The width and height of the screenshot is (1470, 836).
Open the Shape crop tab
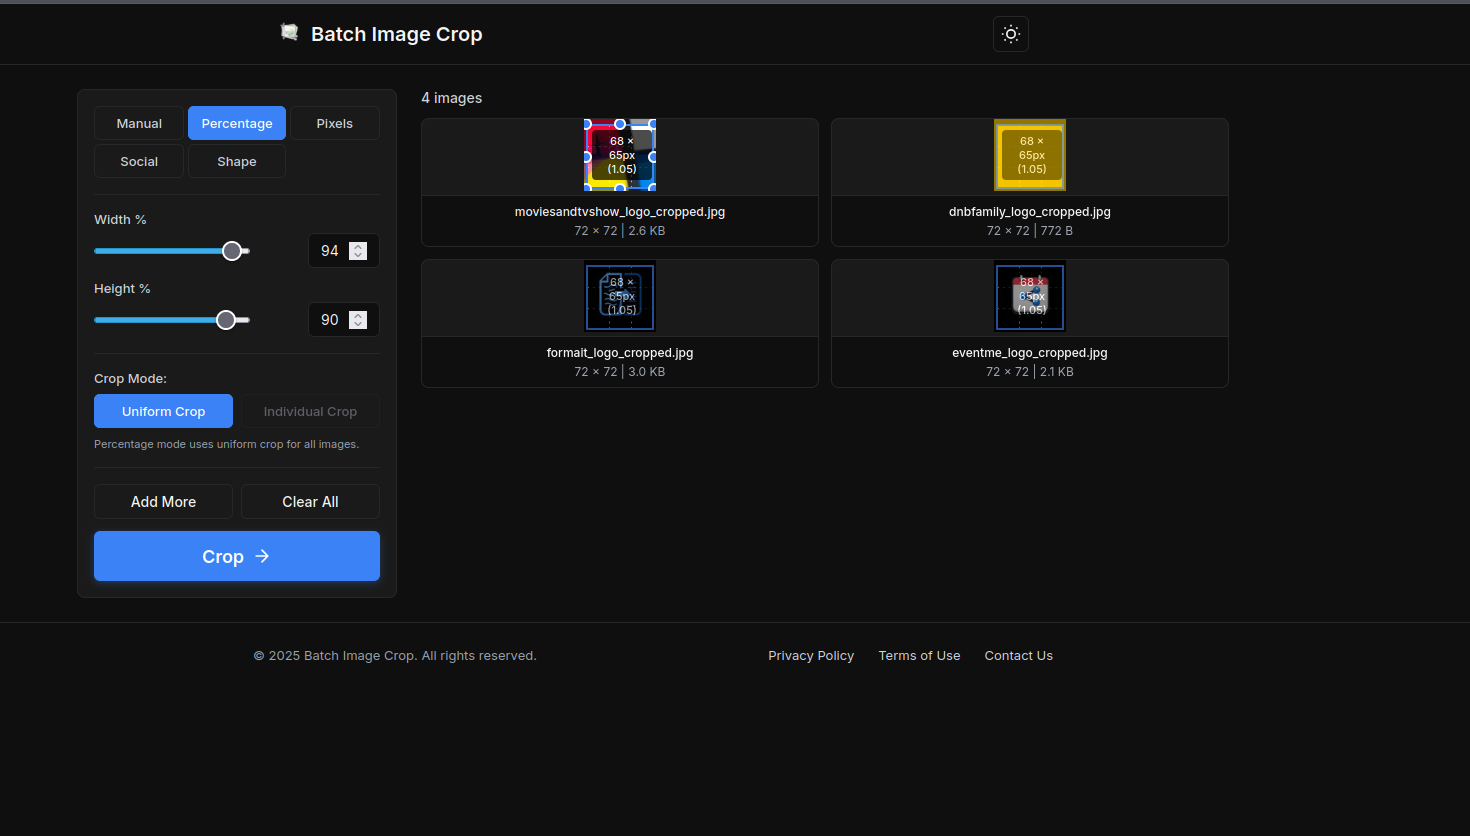[x=237, y=161]
